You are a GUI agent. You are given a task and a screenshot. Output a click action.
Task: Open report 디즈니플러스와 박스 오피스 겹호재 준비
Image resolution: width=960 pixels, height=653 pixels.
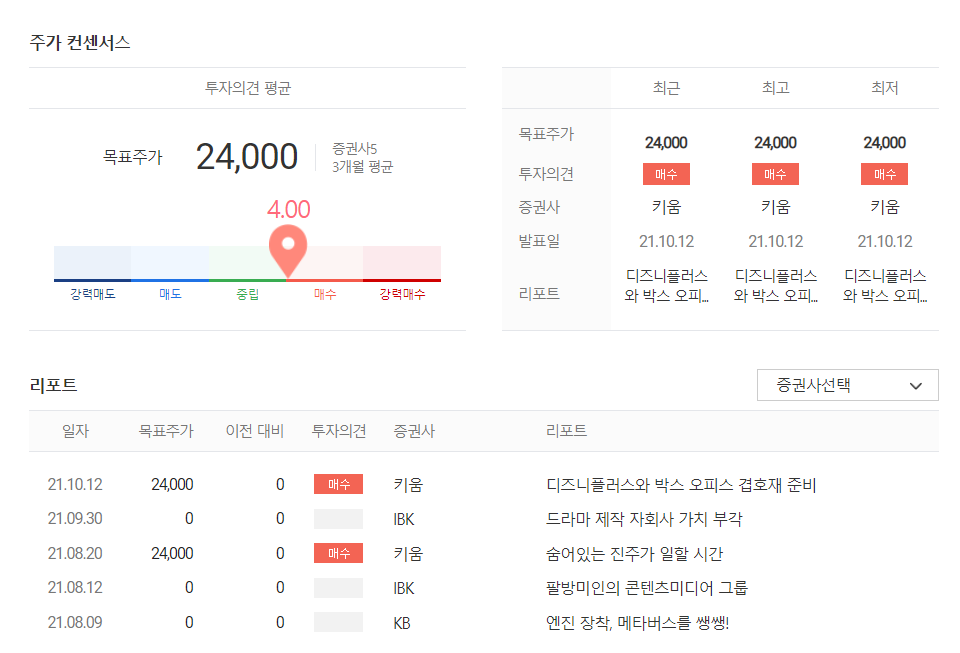click(681, 485)
